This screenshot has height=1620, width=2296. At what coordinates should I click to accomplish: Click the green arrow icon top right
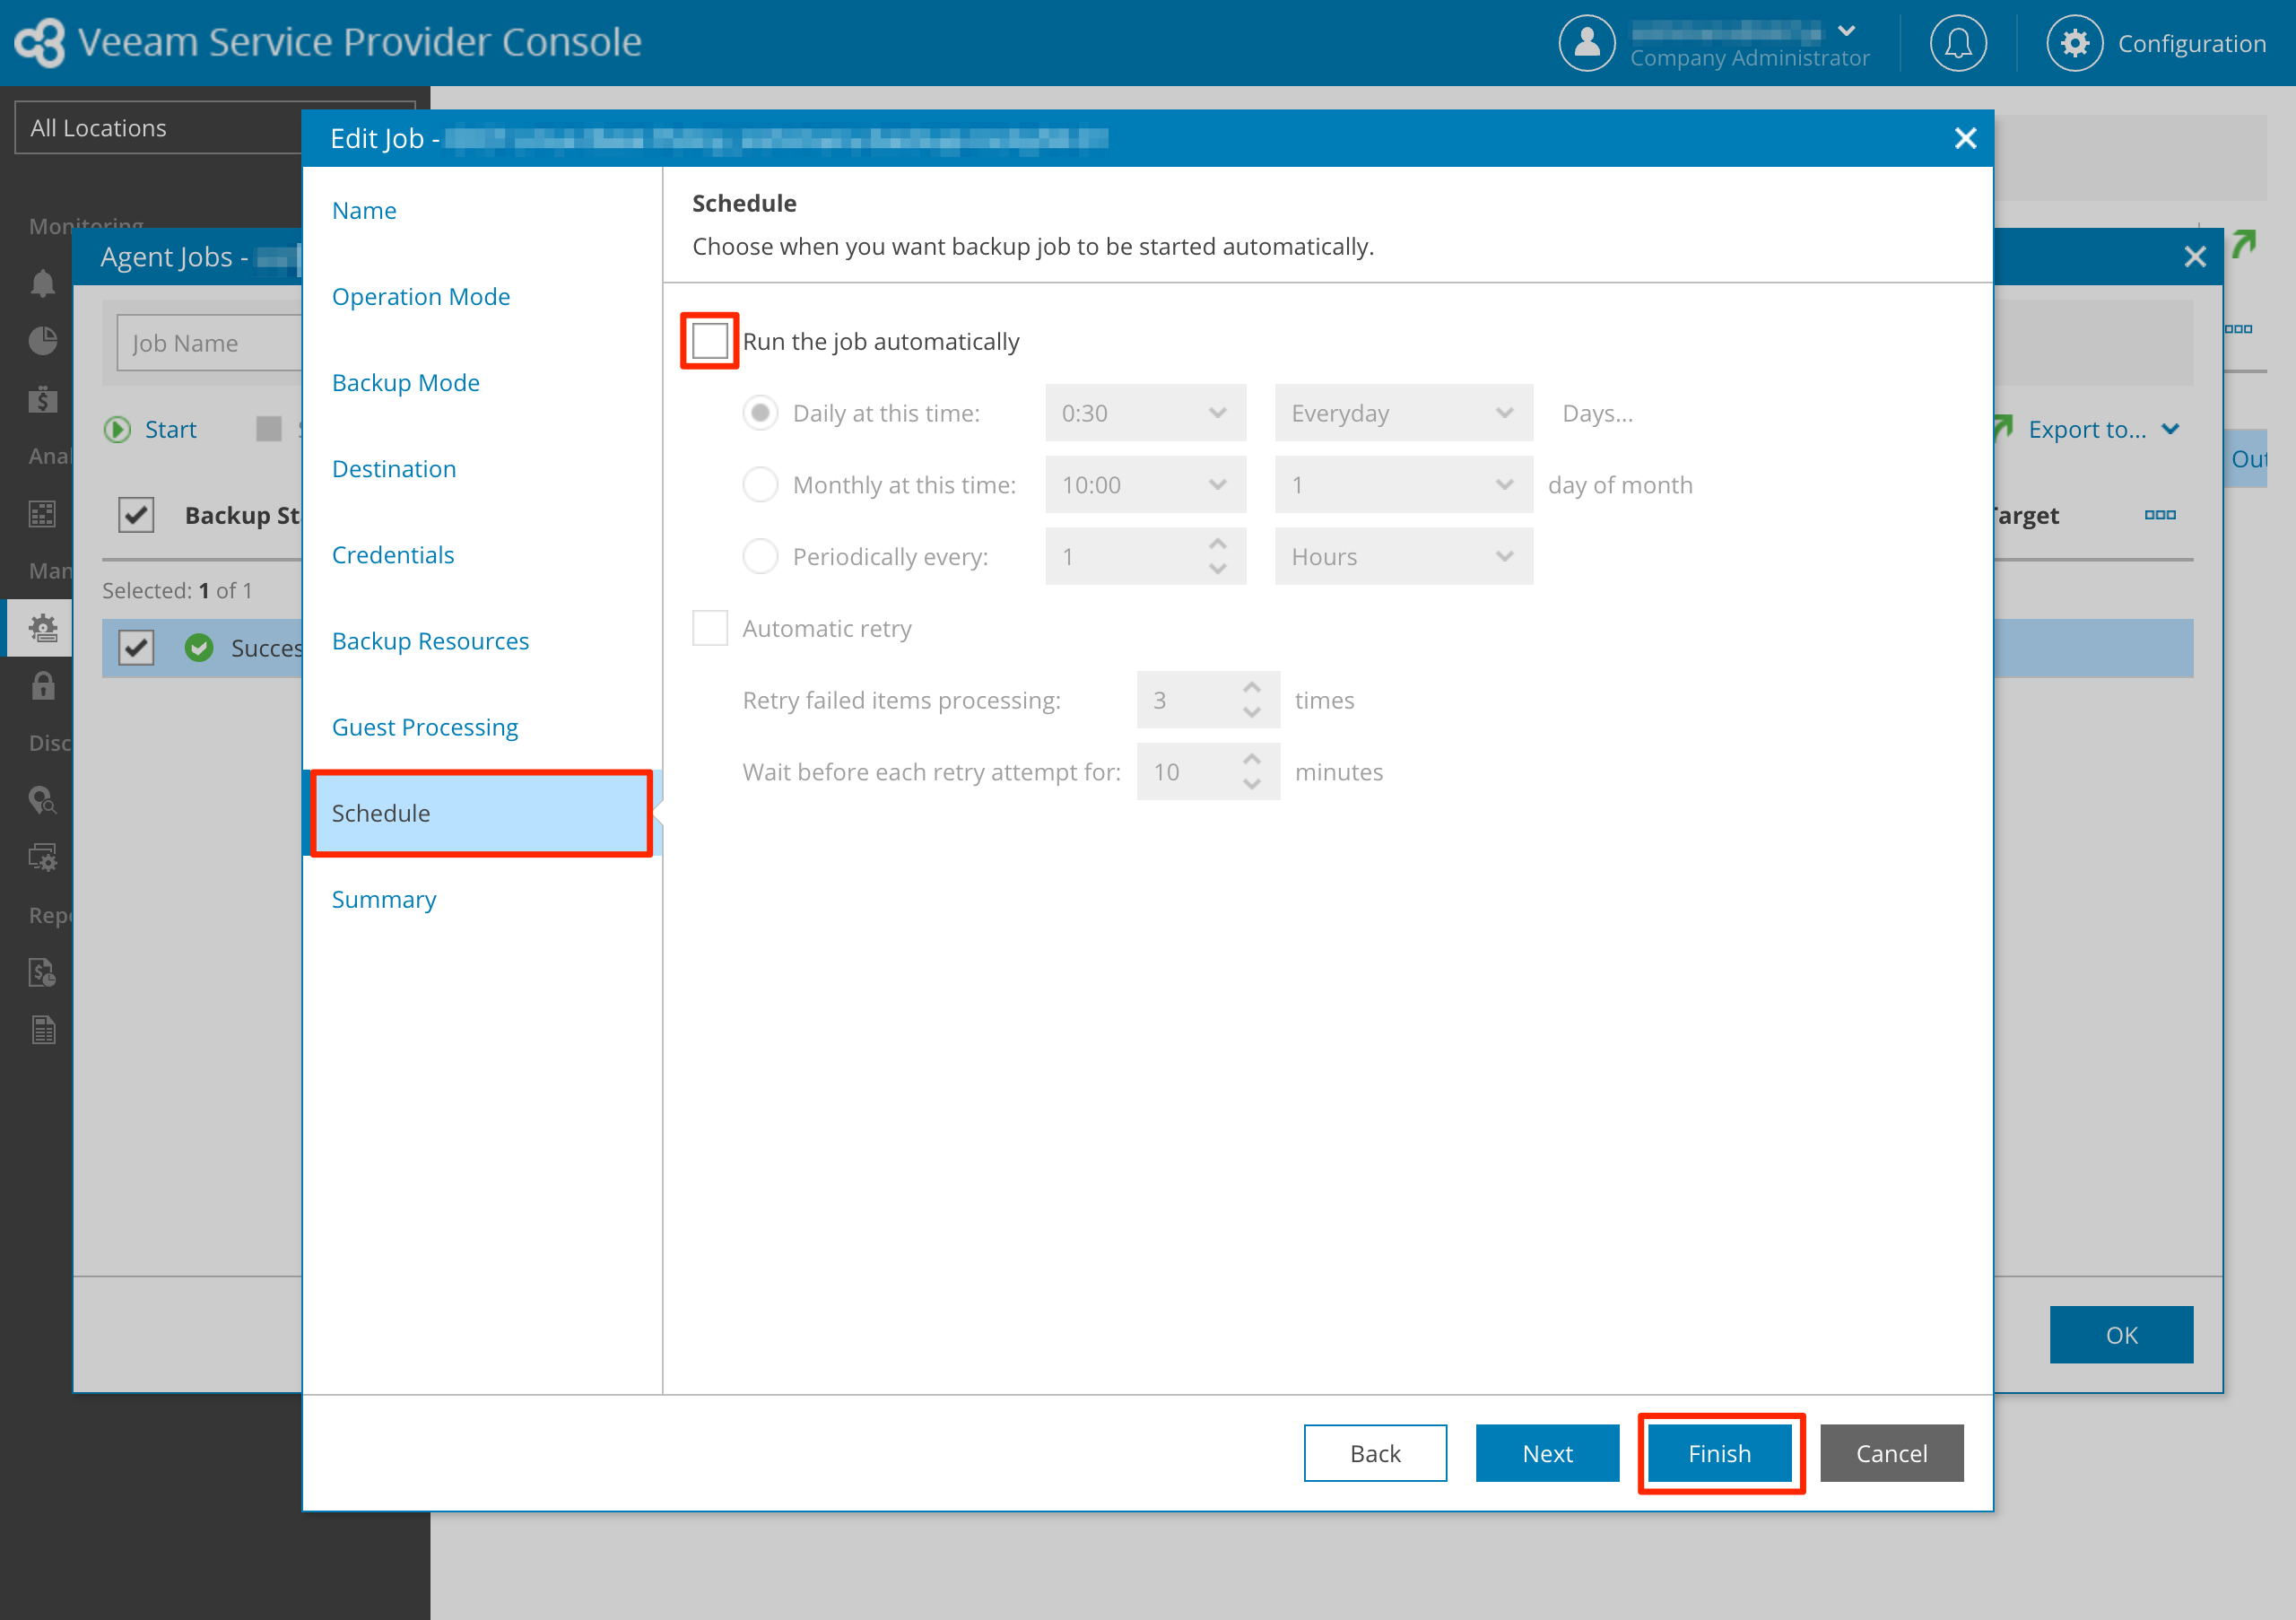[2245, 243]
